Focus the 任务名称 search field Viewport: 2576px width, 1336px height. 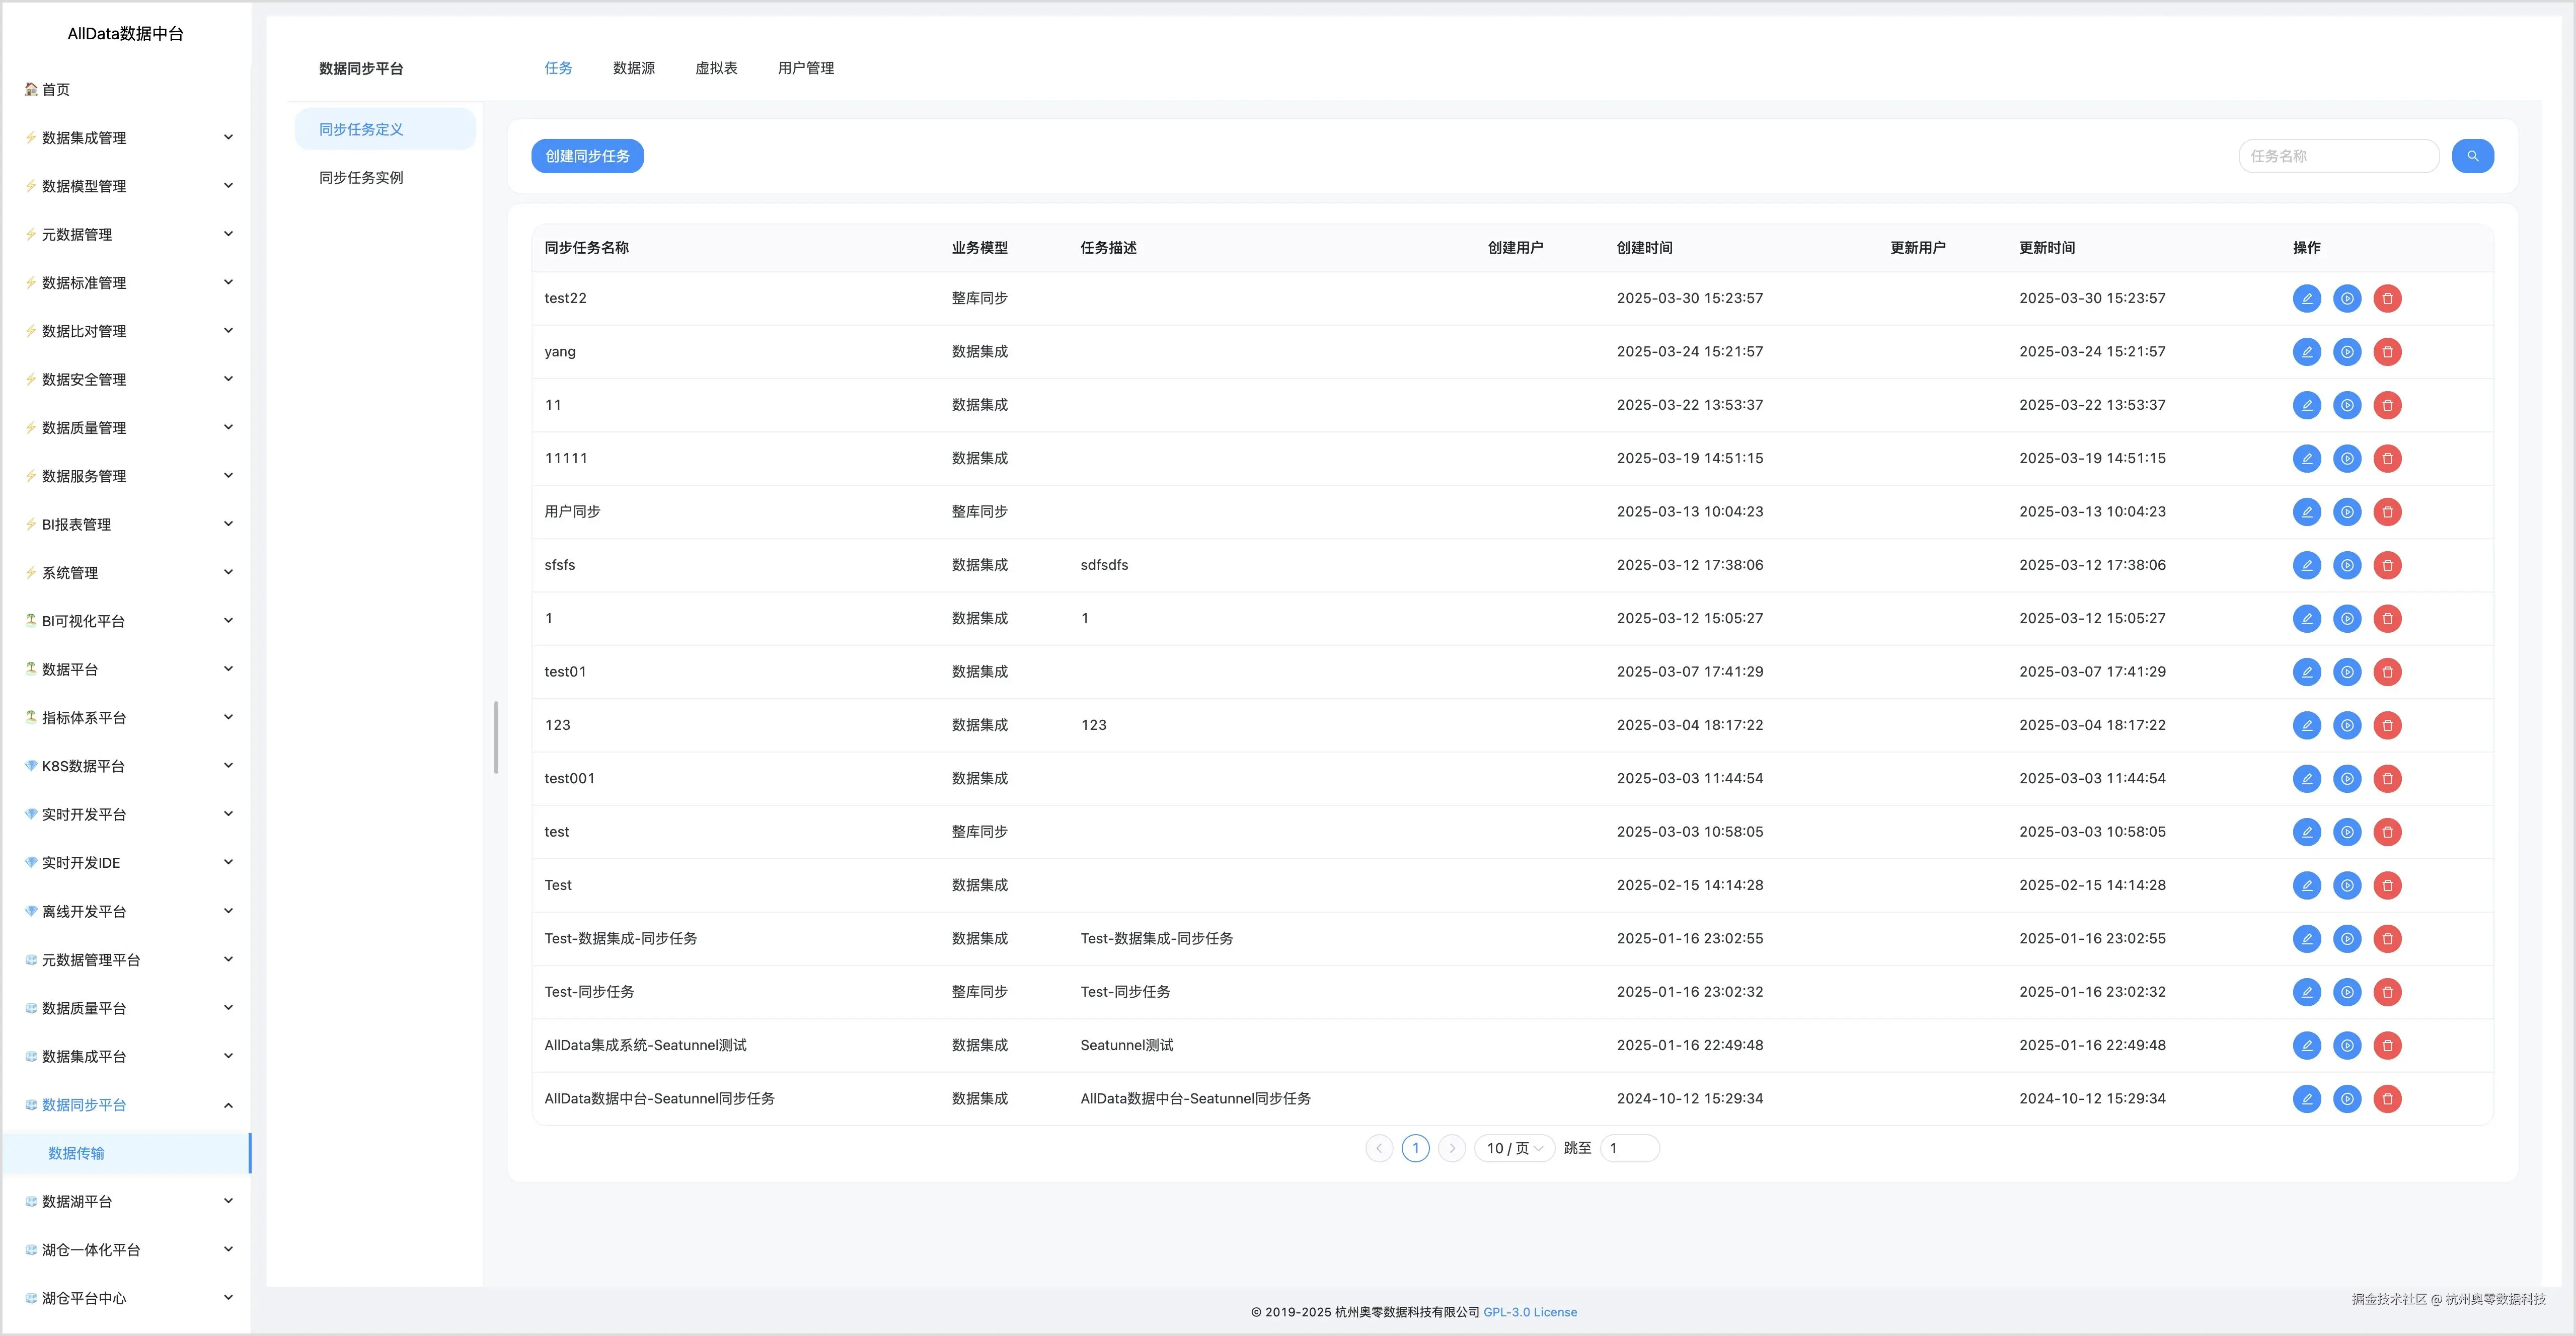tap(2337, 156)
